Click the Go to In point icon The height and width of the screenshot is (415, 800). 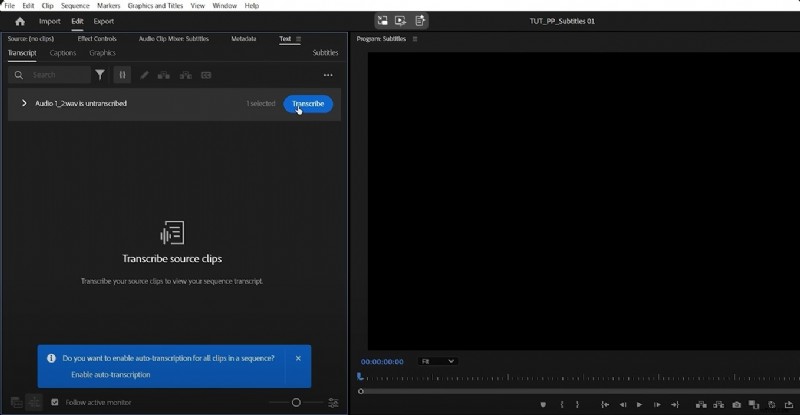pos(605,405)
